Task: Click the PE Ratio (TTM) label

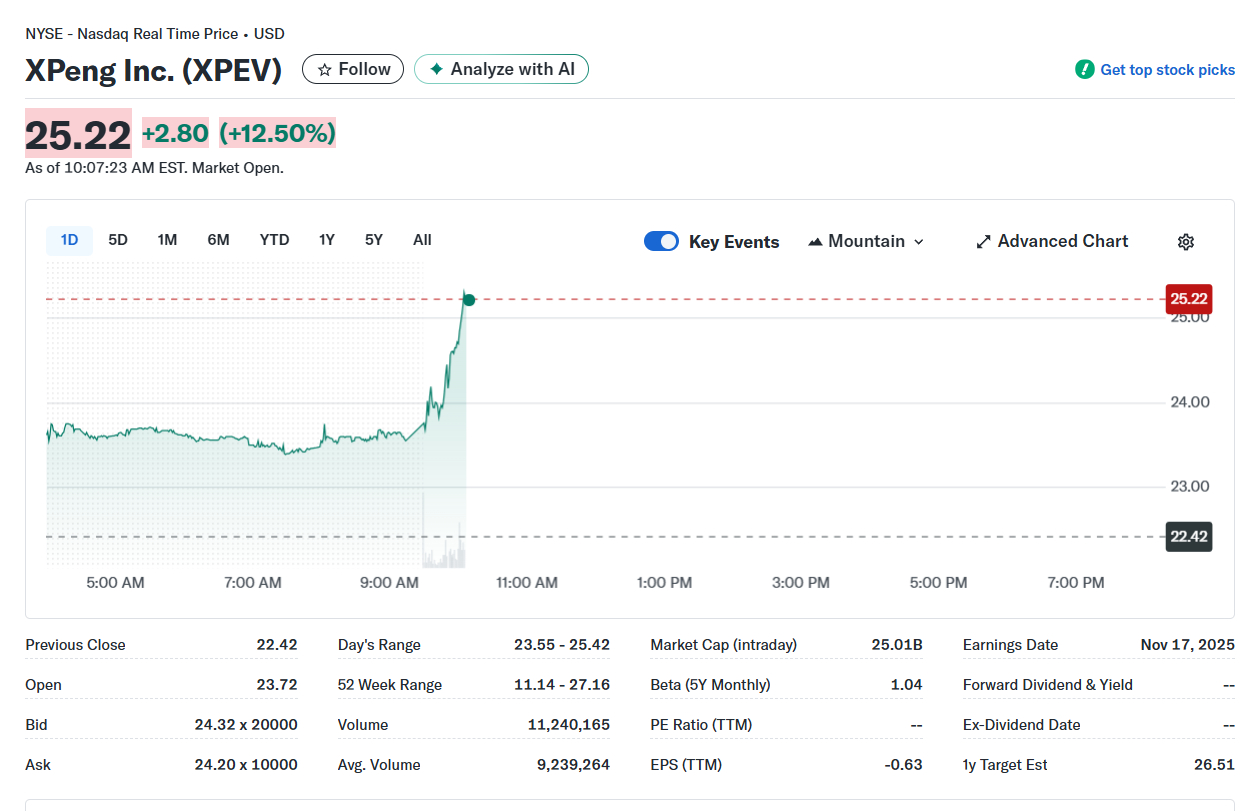Action: [701, 725]
